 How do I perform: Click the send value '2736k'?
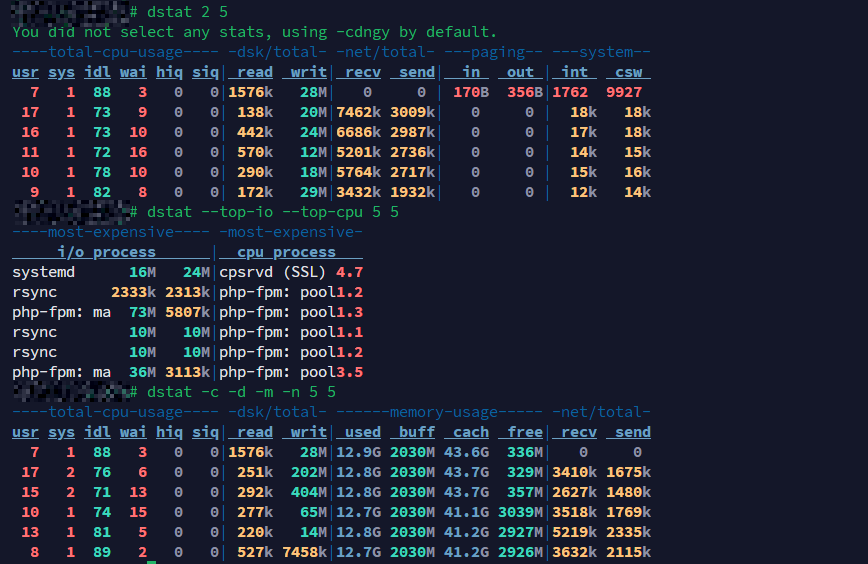pos(412,152)
